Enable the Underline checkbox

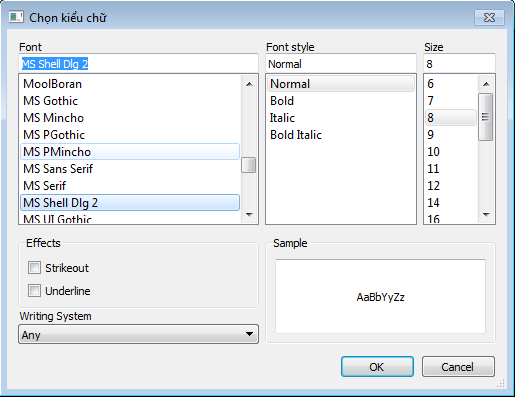coord(34,291)
